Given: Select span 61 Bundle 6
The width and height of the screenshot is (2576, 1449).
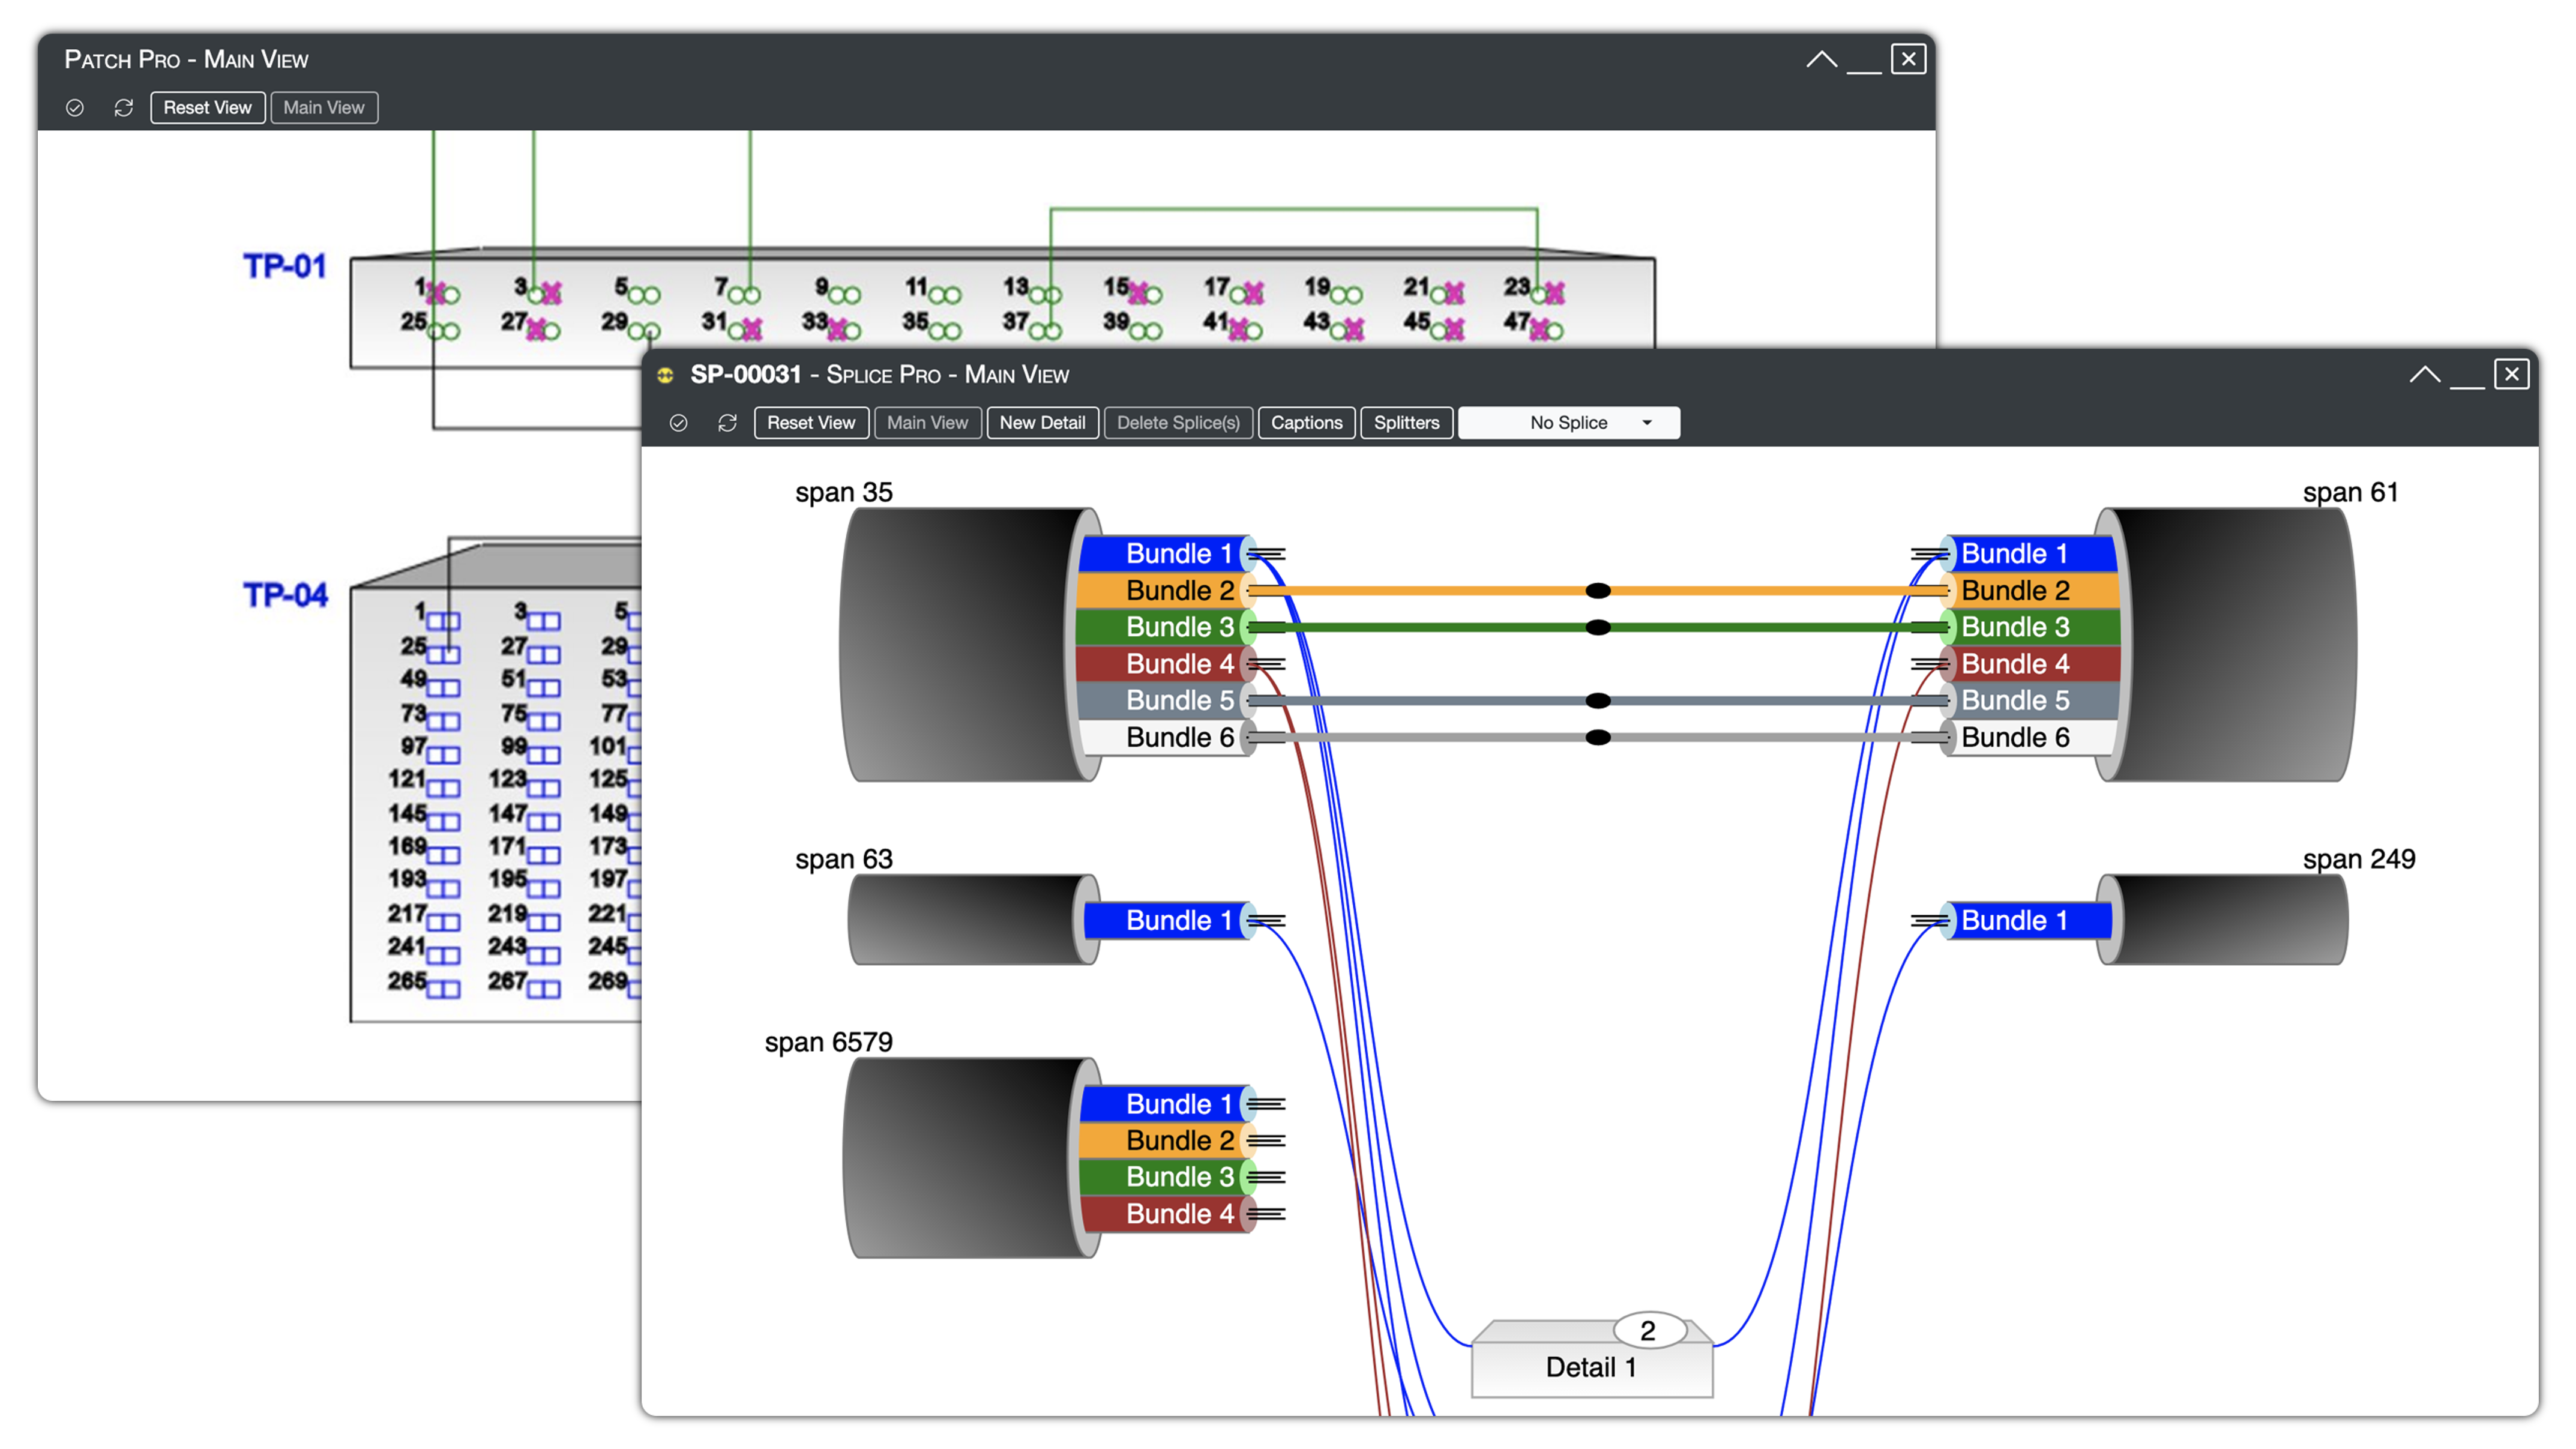Looking at the screenshot, I should pyautogui.click(x=2030, y=737).
